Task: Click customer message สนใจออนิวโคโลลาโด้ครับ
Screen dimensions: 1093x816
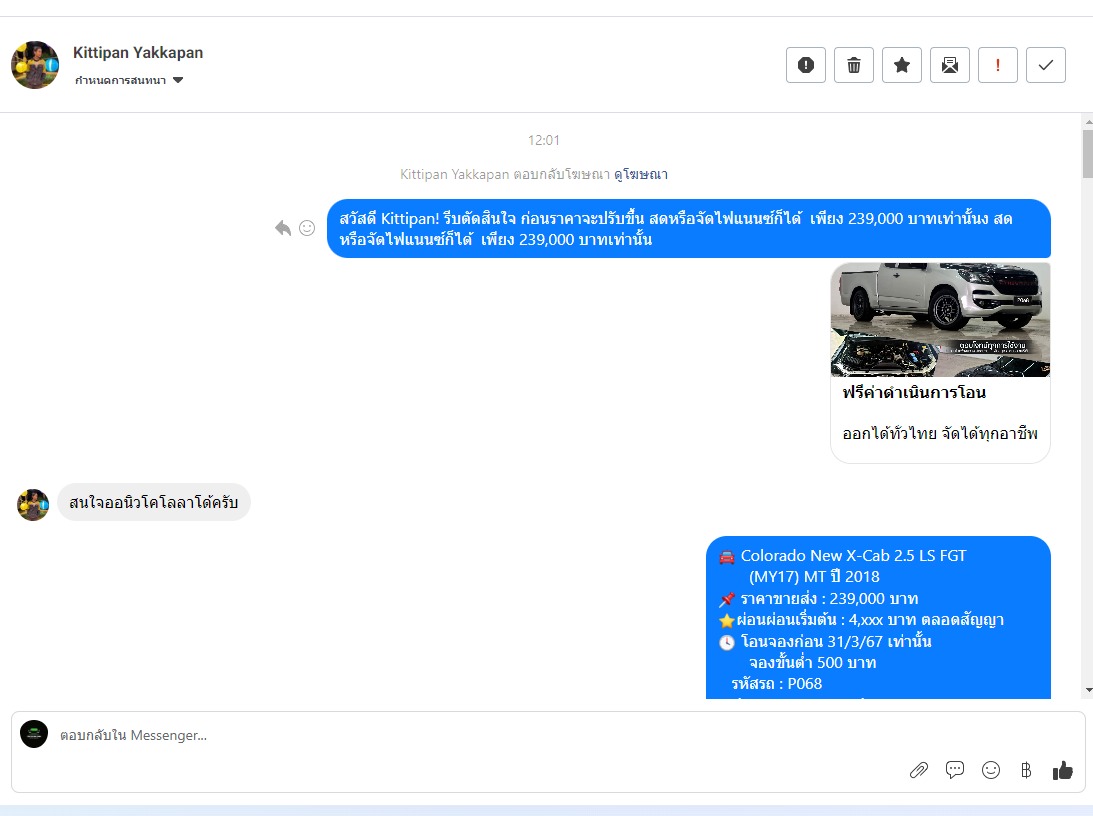Action: 154,502
